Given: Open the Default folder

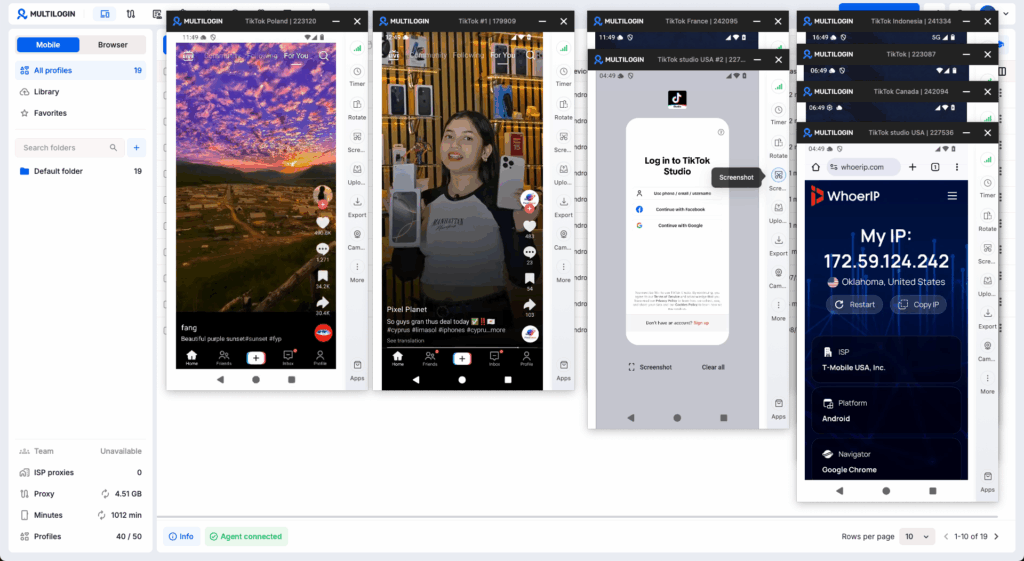Looking at the screenshot, I should click(81, 171).
